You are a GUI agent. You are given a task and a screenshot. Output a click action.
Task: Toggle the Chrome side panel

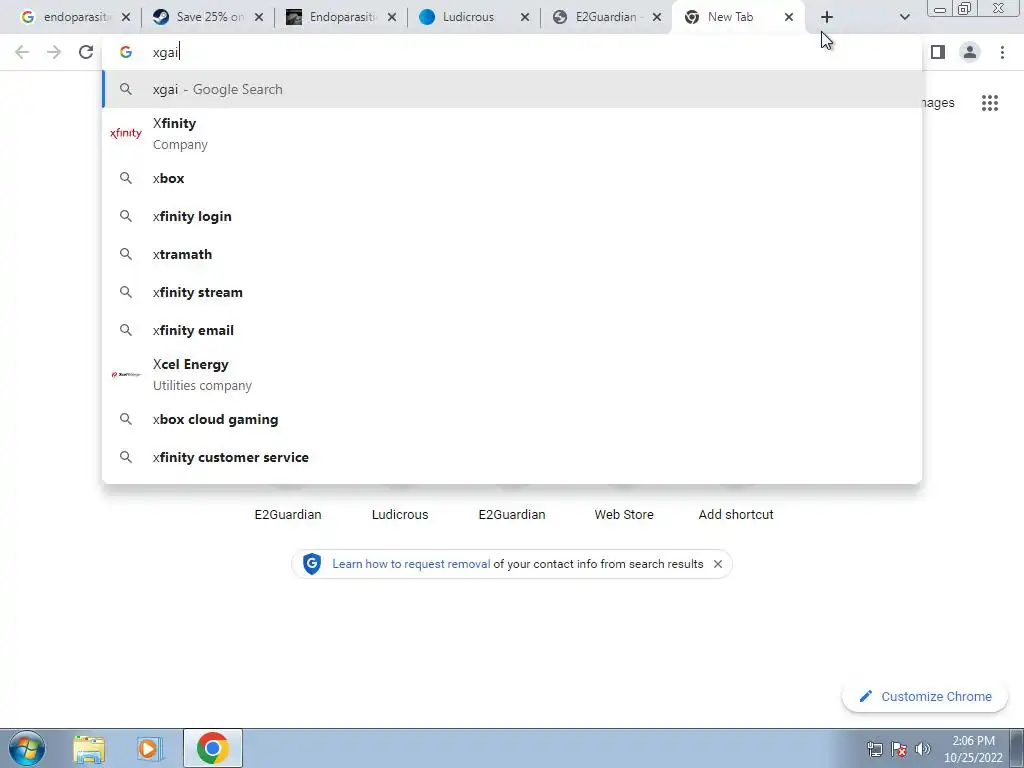click(x=938, y=52)
